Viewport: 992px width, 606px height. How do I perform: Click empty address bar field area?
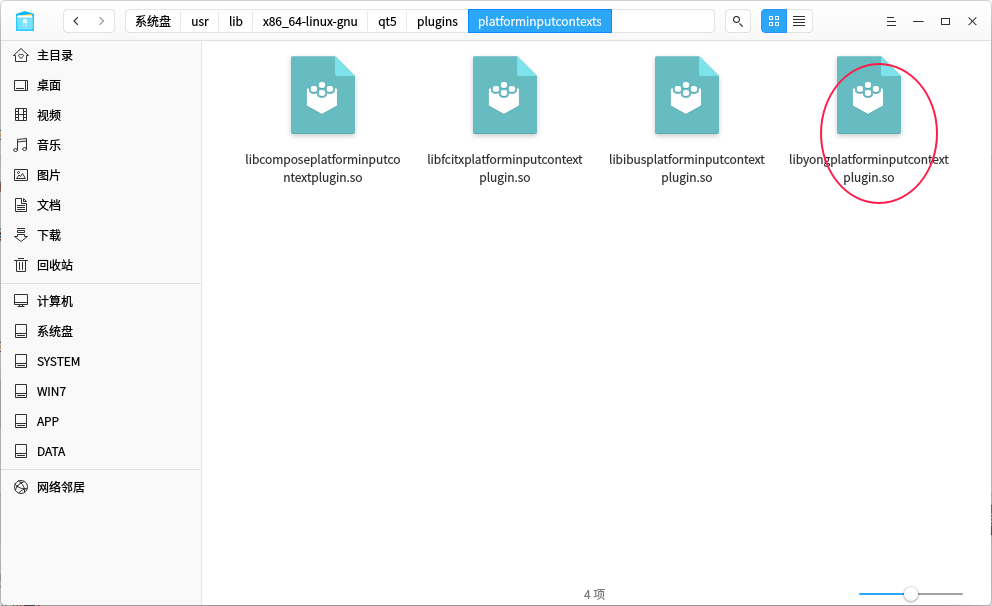click(x=662, y=22)
